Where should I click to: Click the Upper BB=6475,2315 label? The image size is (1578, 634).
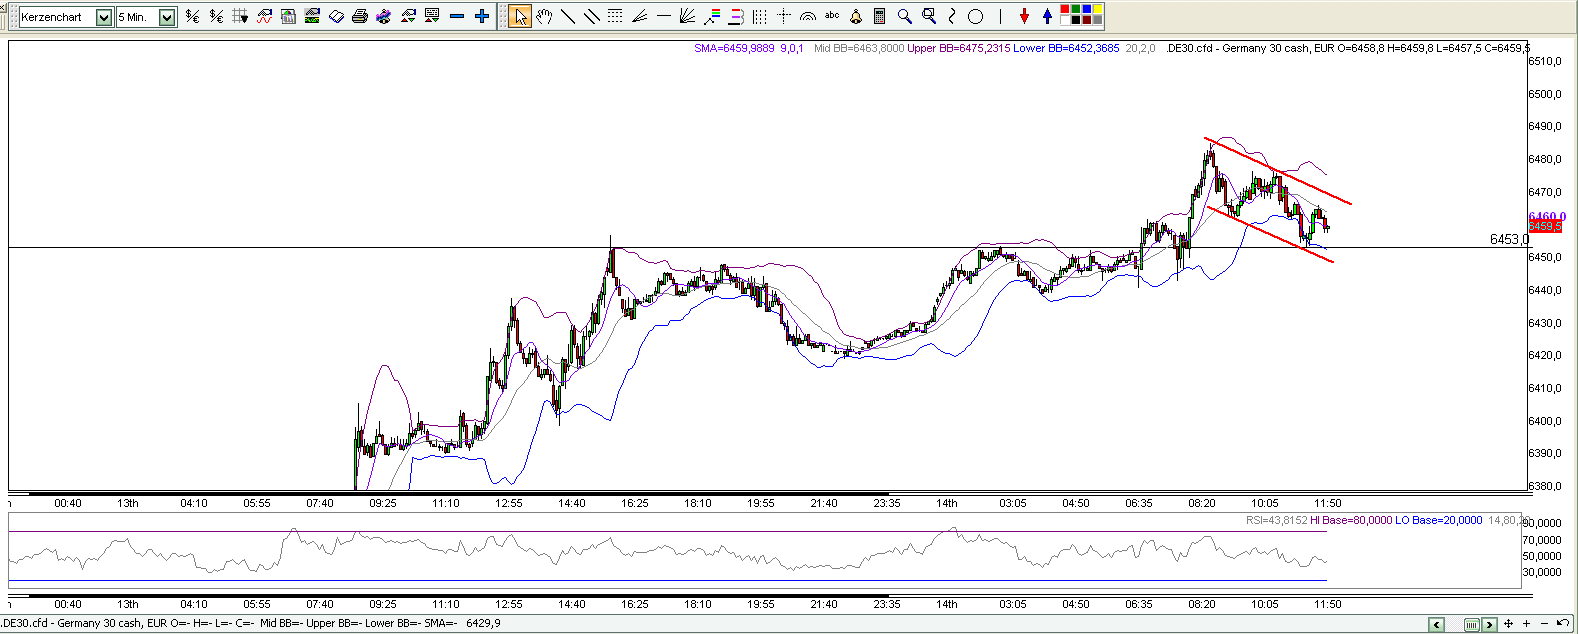pyautogui.click(x=958, y=48)
